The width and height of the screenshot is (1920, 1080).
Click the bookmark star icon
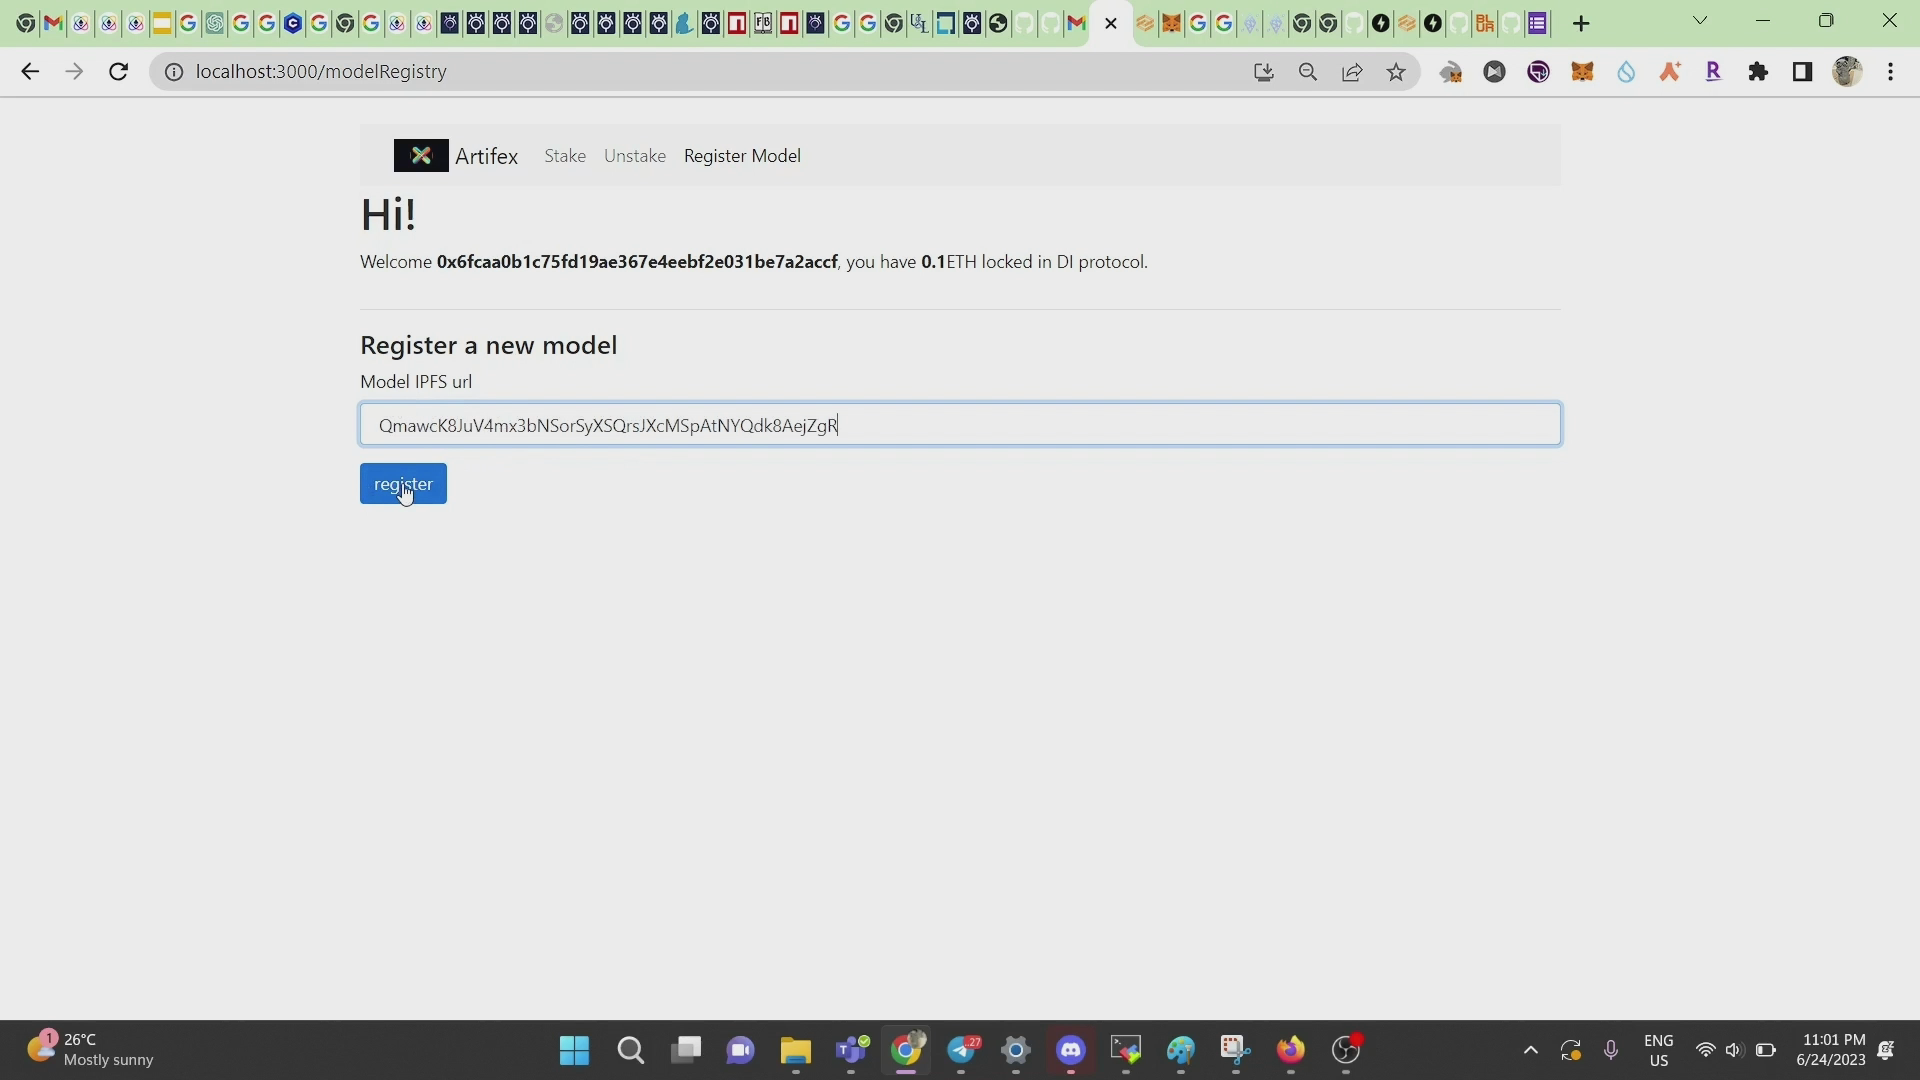point(1396,72)
